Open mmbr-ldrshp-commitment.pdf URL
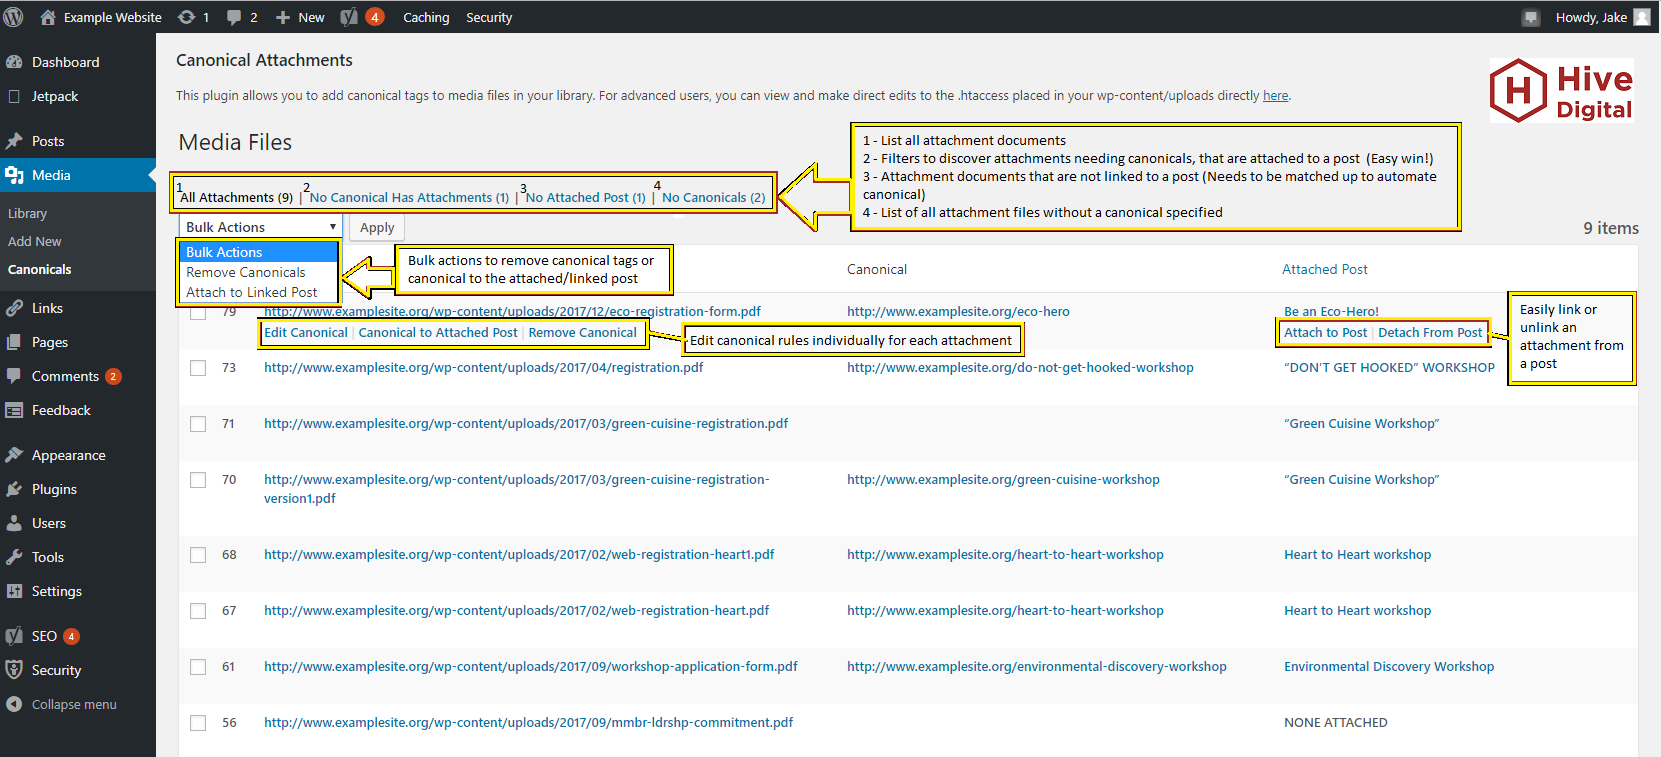 (x=528, y=723)
